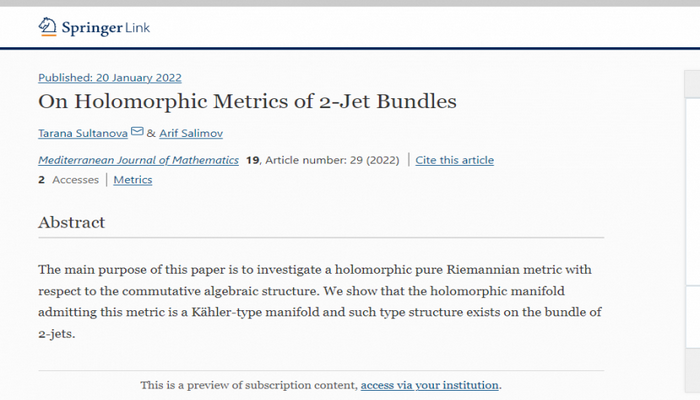
Task: Open Mediterranean Journal of Mathematics link
Action: 138,160
